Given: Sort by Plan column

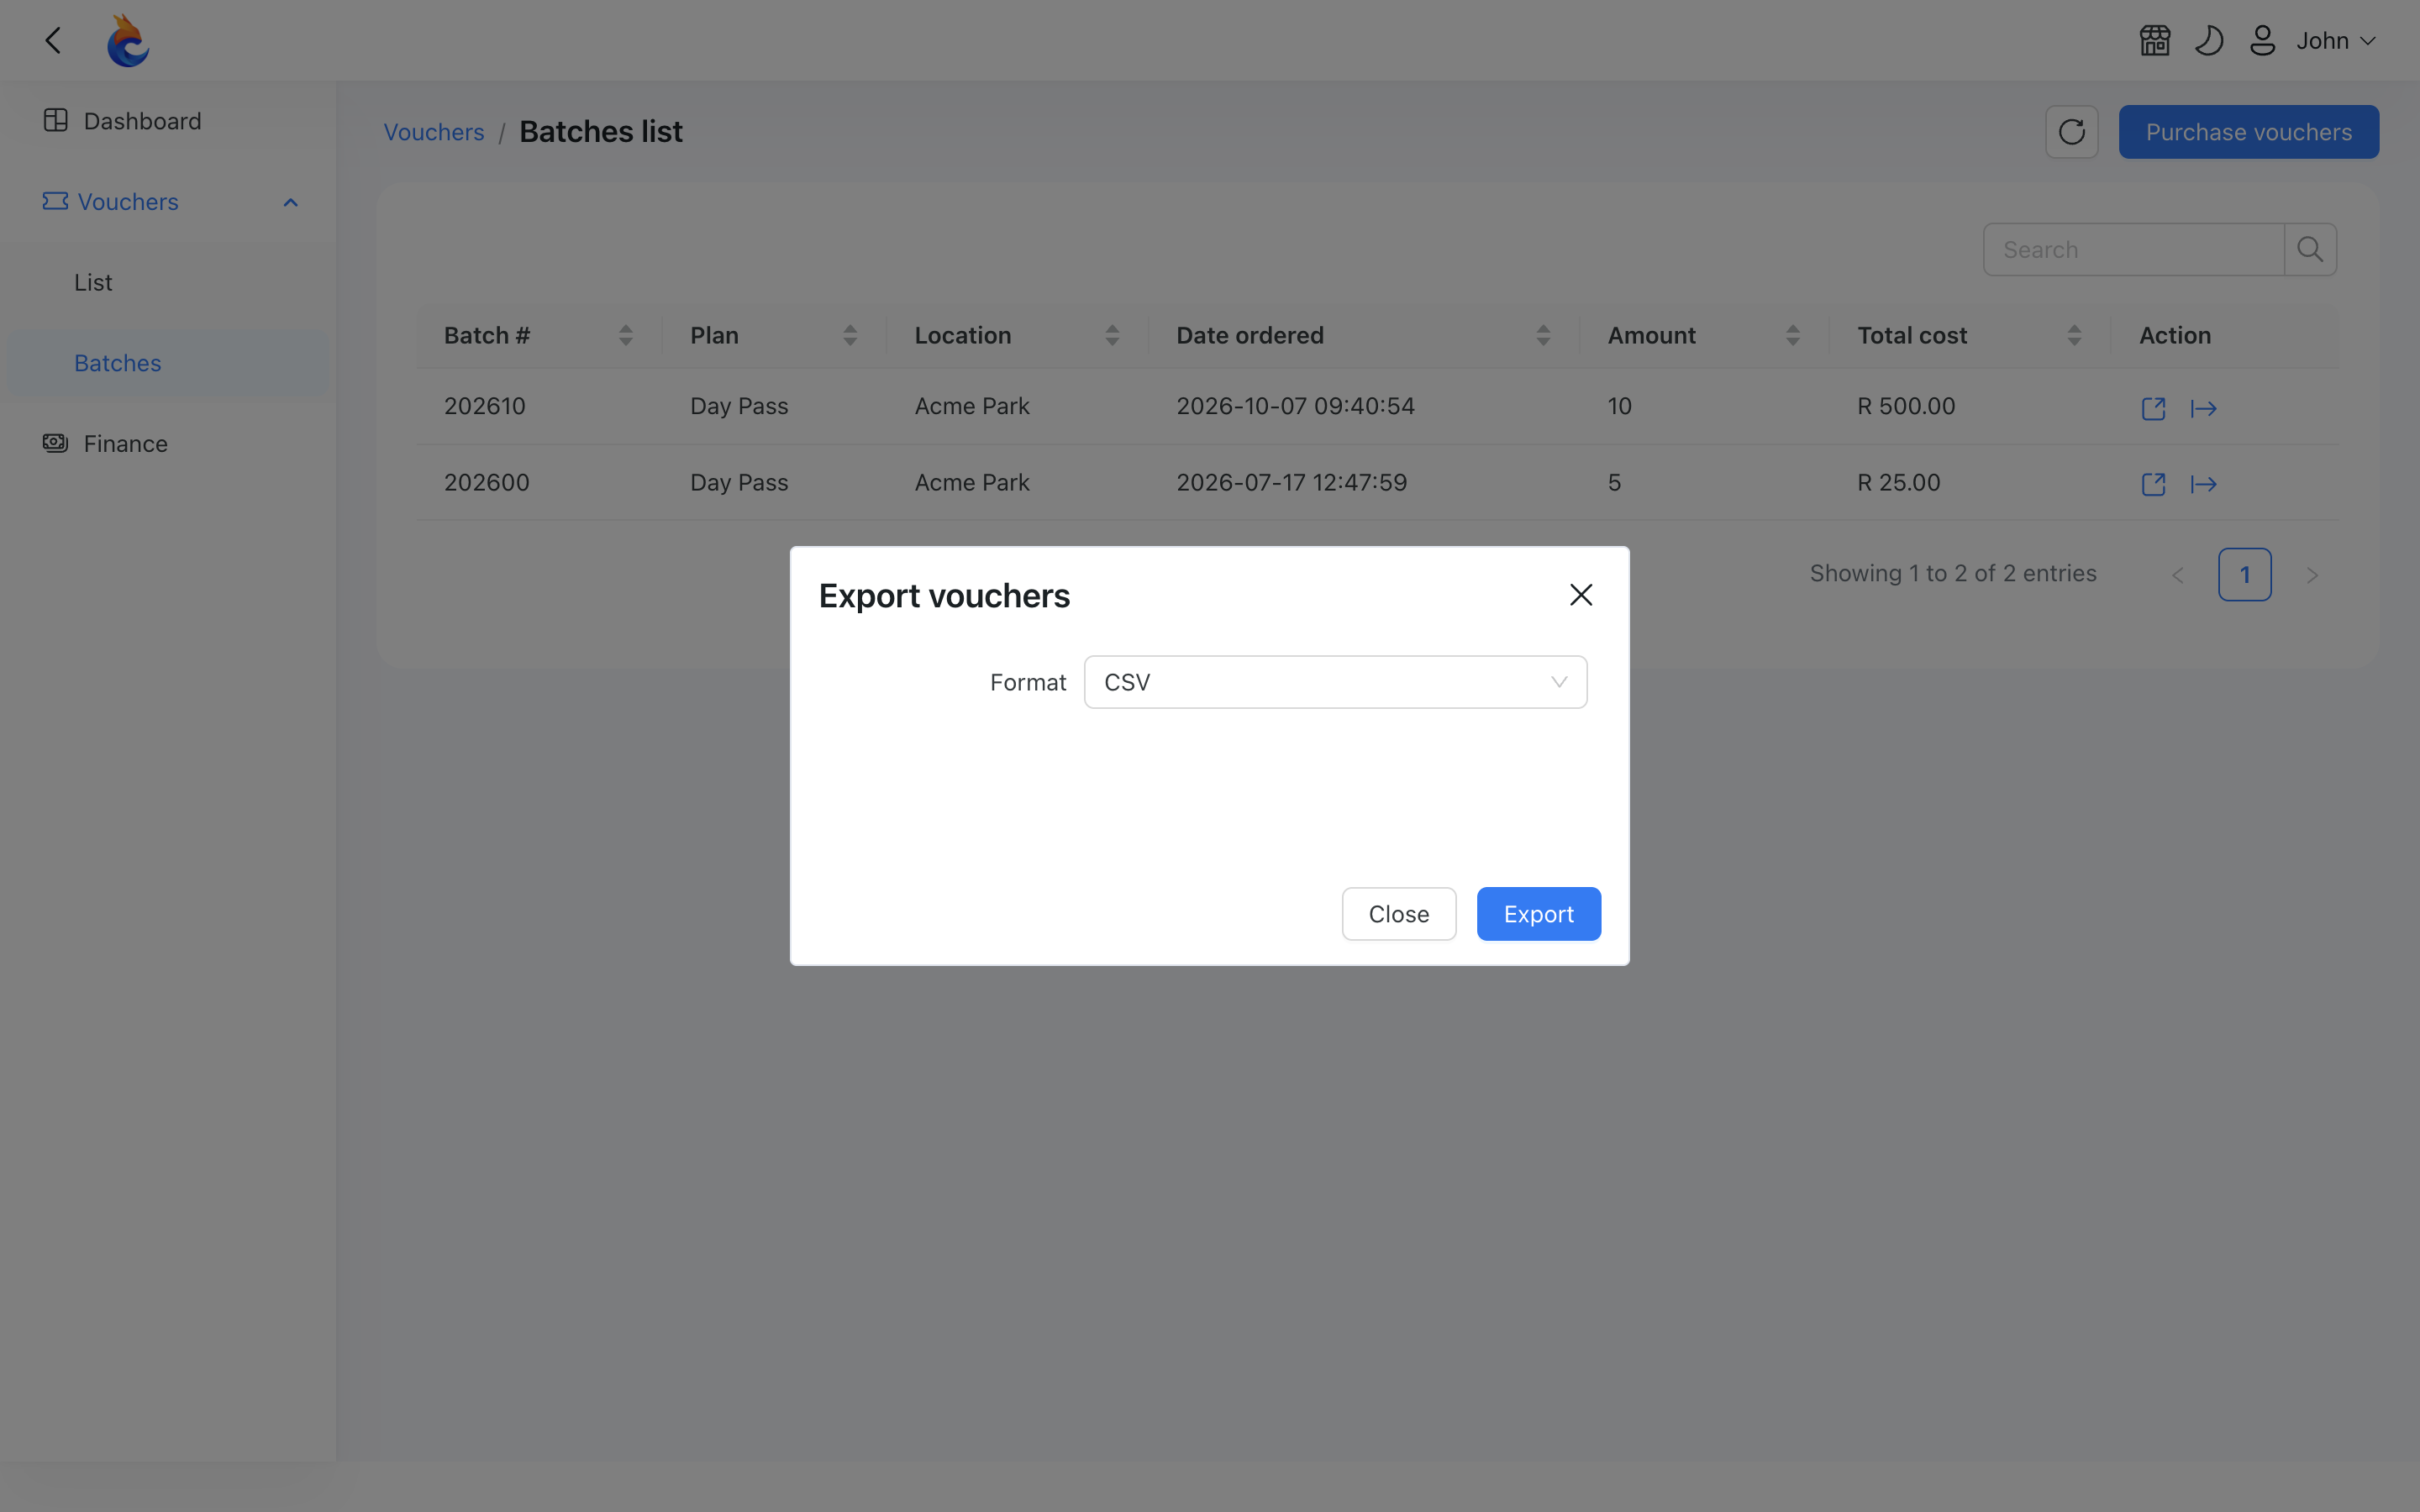Looking at the screenshot, I should click(x=850, y=336).
